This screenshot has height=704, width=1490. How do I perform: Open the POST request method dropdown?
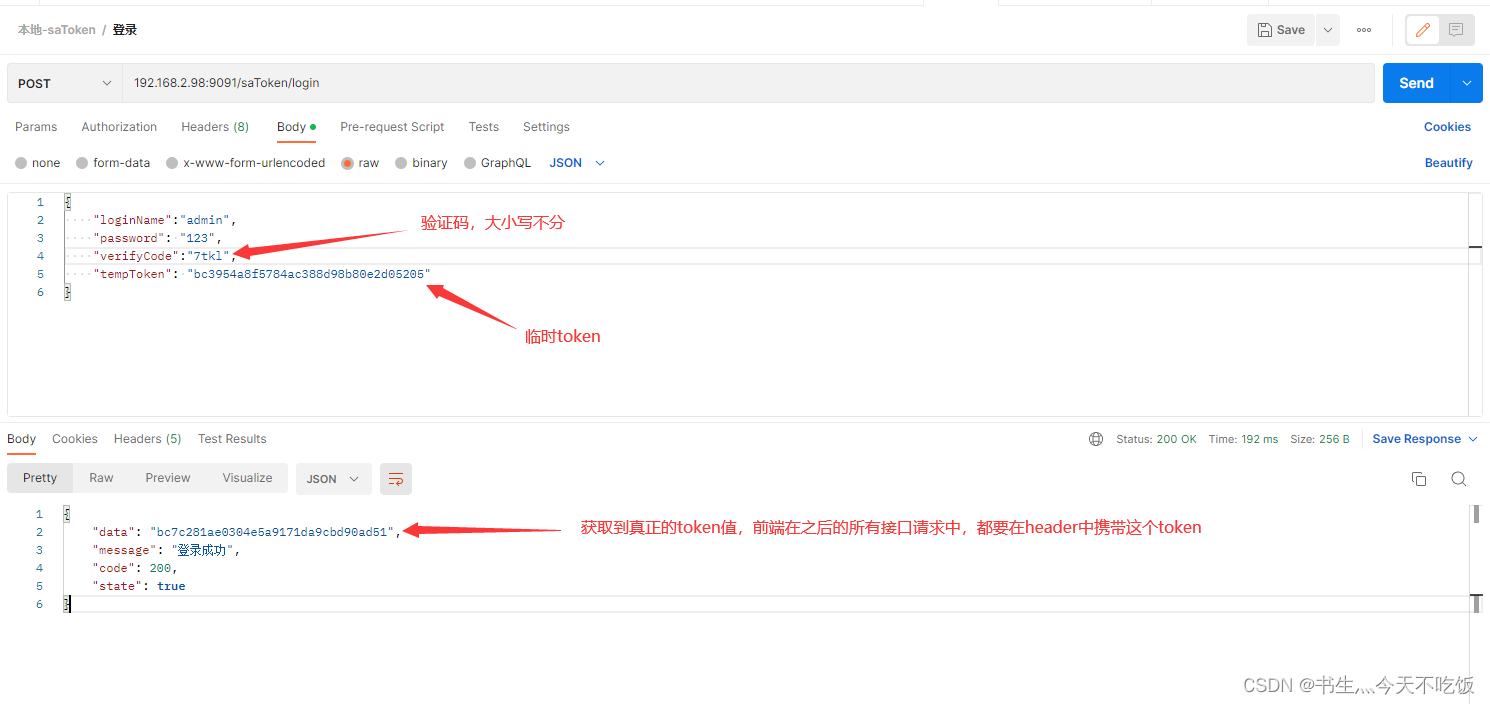click(63, 82)
